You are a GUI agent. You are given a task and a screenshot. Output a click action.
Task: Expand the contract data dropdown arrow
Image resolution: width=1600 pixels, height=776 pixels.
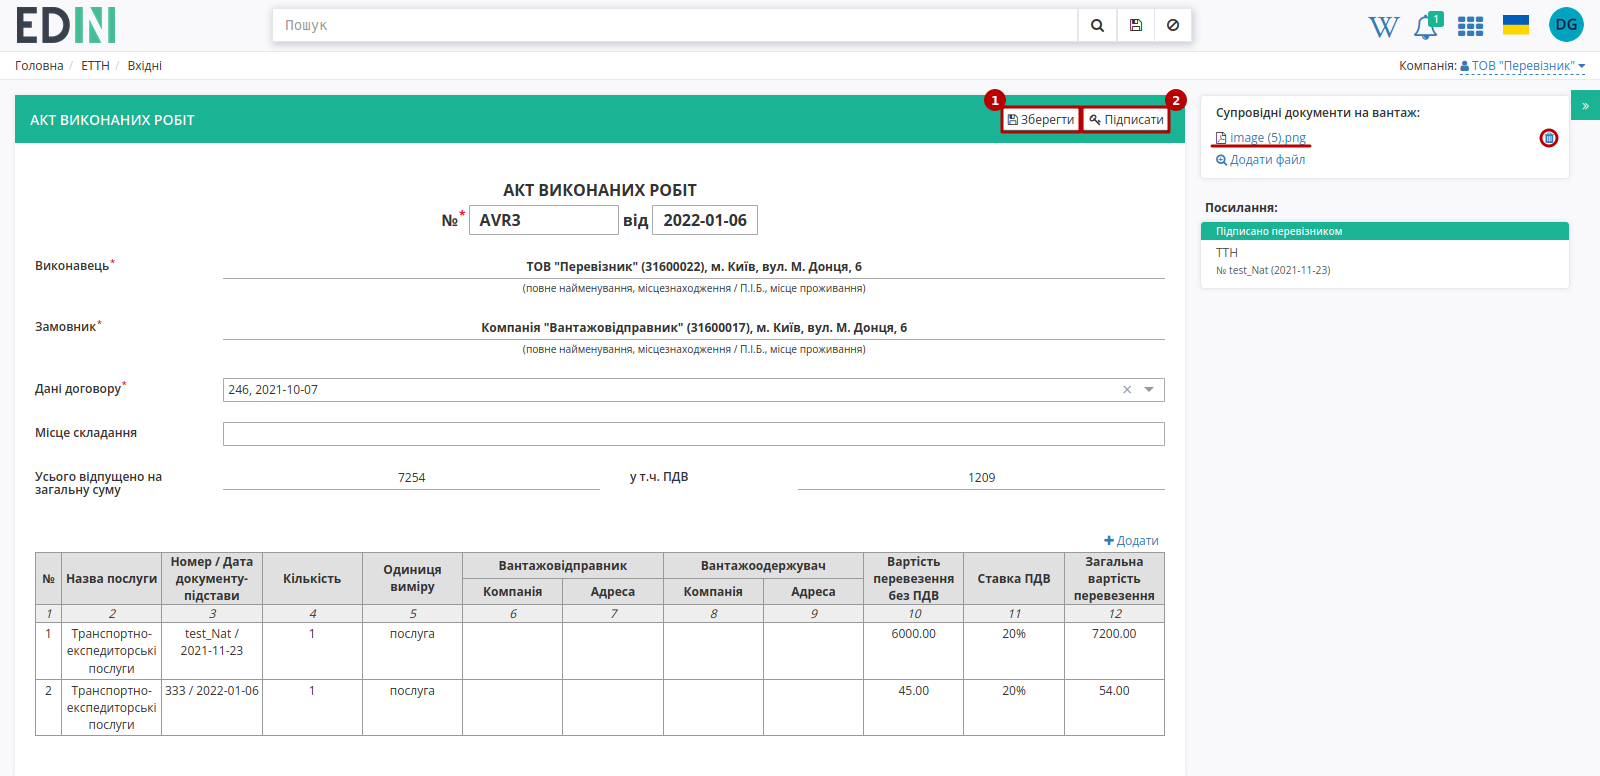click(1149, 390)
